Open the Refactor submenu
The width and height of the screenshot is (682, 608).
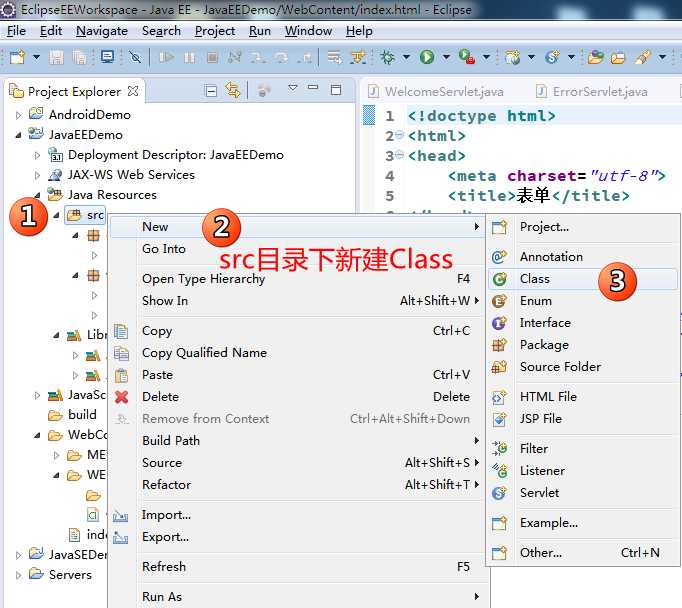pyautogui.click(x=296, y=484)
